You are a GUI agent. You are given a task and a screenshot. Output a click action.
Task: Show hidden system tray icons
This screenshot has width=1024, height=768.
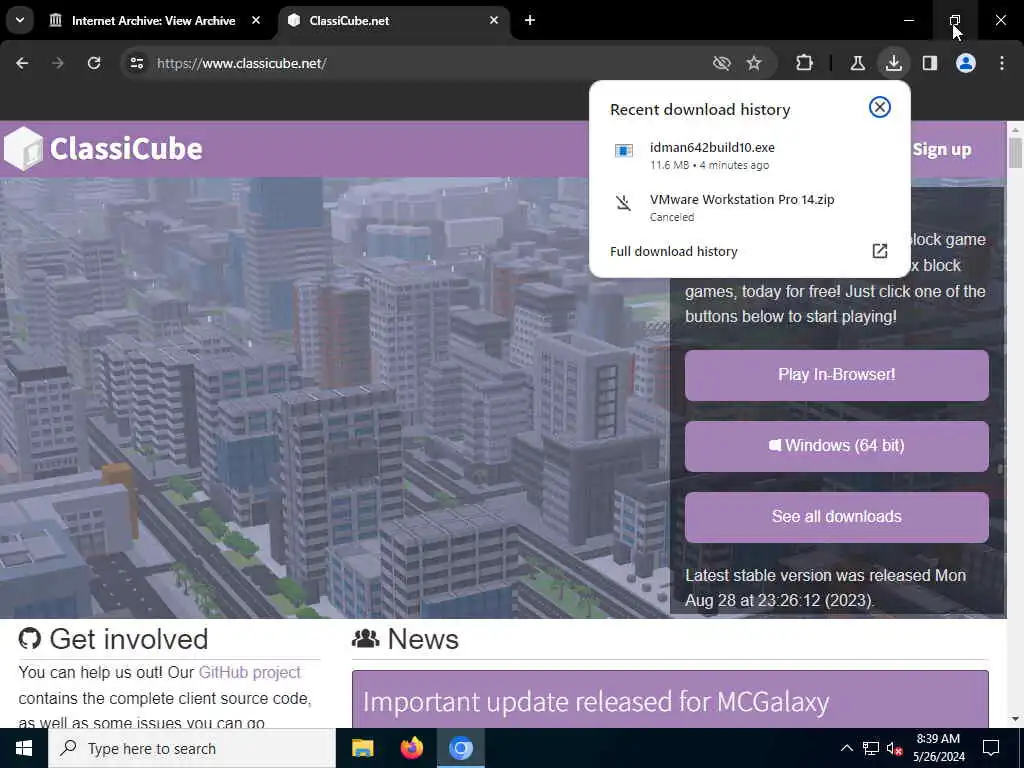[846, 748]
